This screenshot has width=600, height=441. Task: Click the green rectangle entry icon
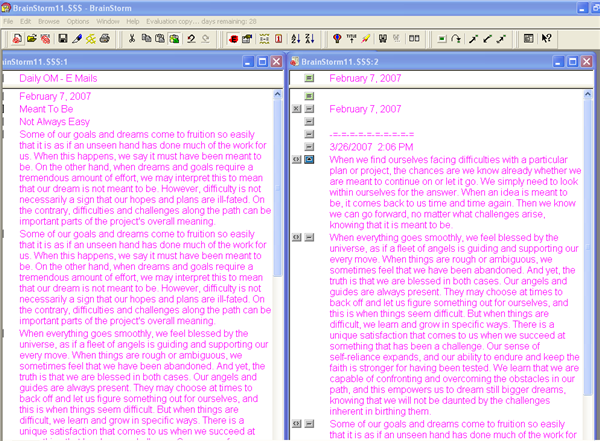[442, 39]
